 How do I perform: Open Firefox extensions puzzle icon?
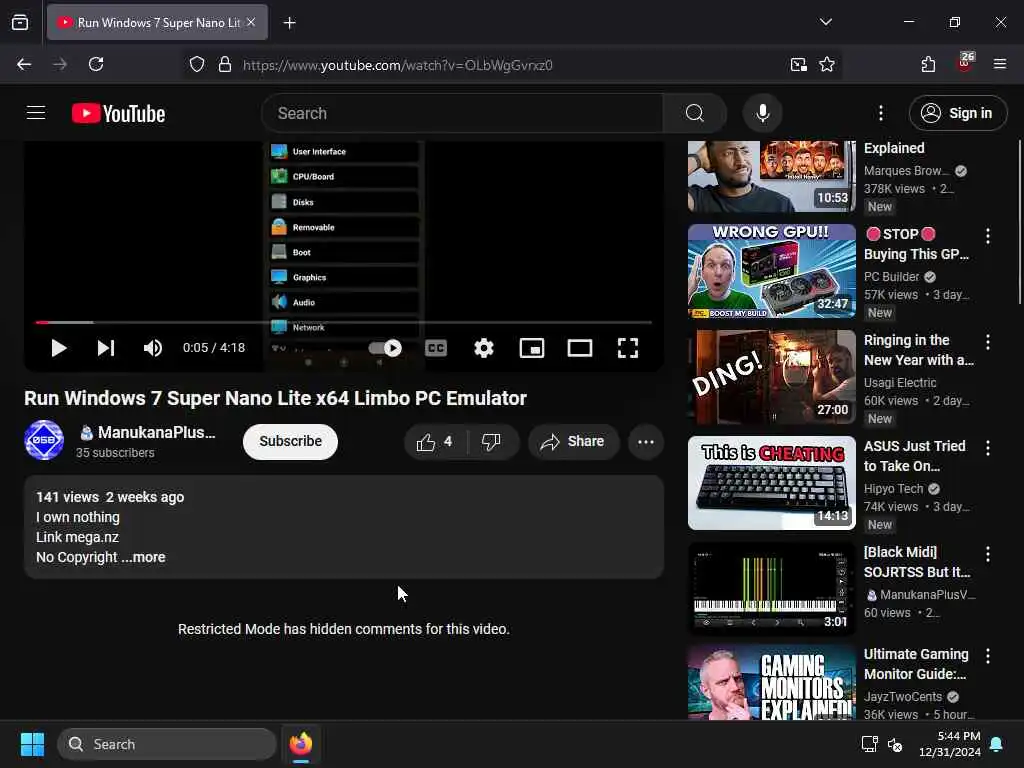928,64
